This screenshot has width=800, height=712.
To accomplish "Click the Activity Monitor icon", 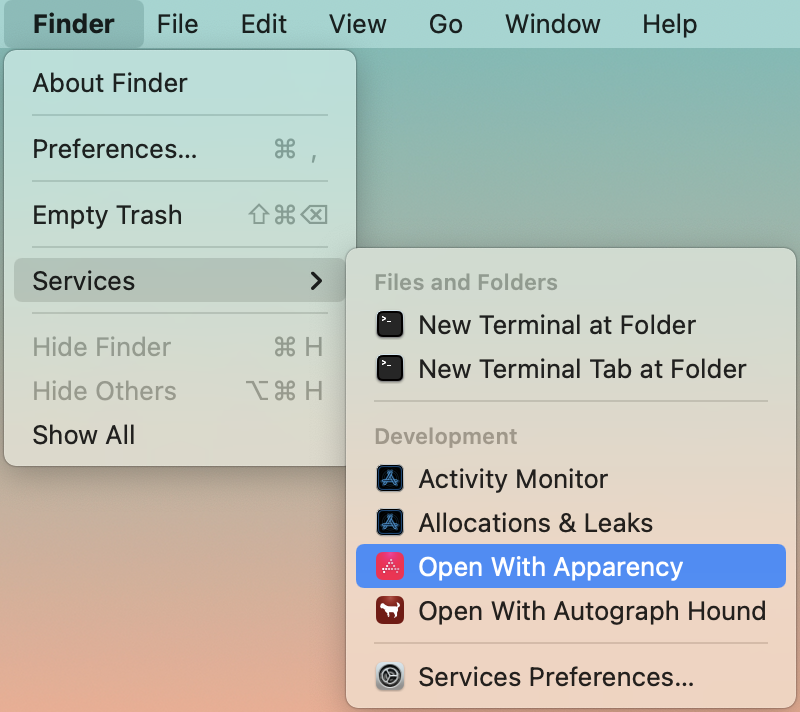I will point(389,478).
